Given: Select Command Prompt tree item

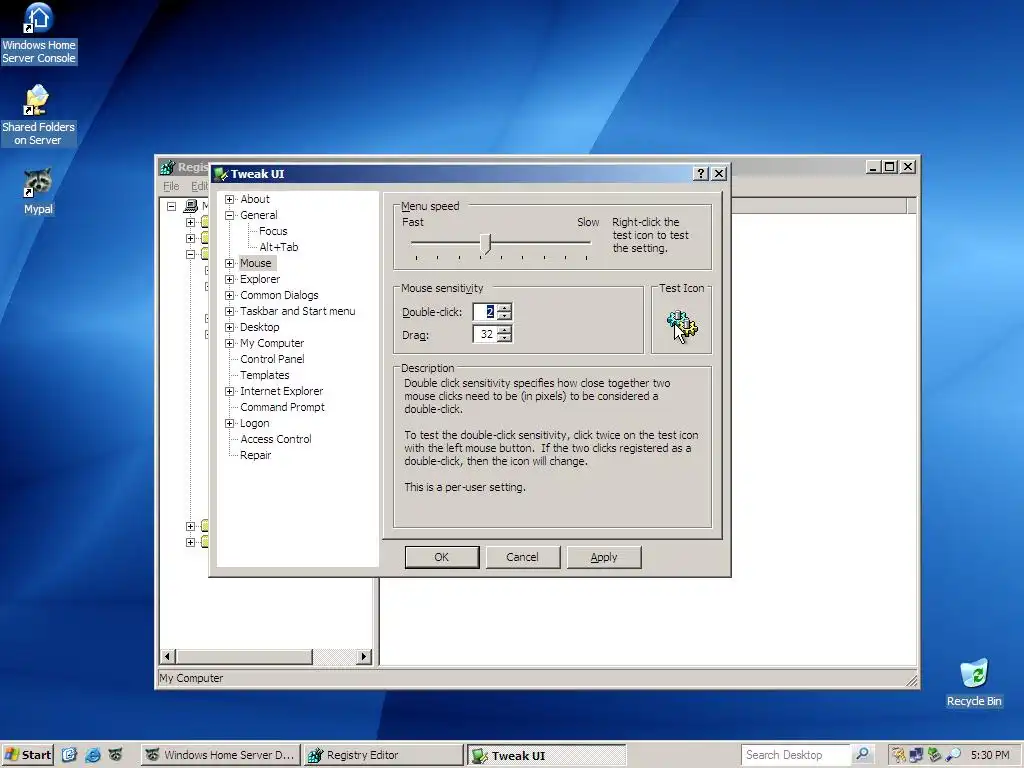Looking at the screenshot, I should click(282, 407).
